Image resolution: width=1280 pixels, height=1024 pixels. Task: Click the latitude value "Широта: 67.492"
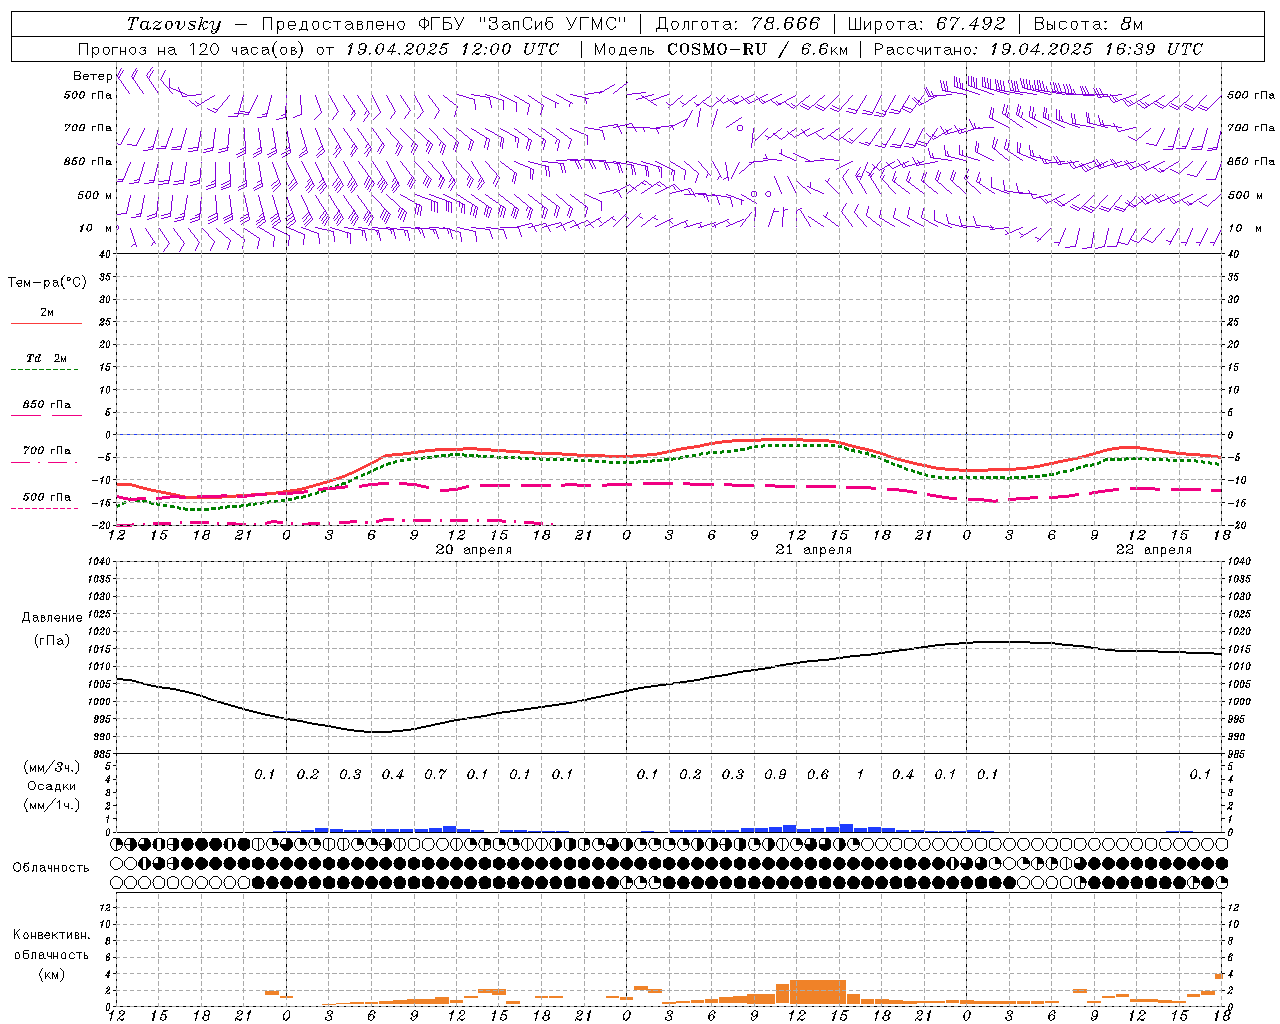point(926,24)
